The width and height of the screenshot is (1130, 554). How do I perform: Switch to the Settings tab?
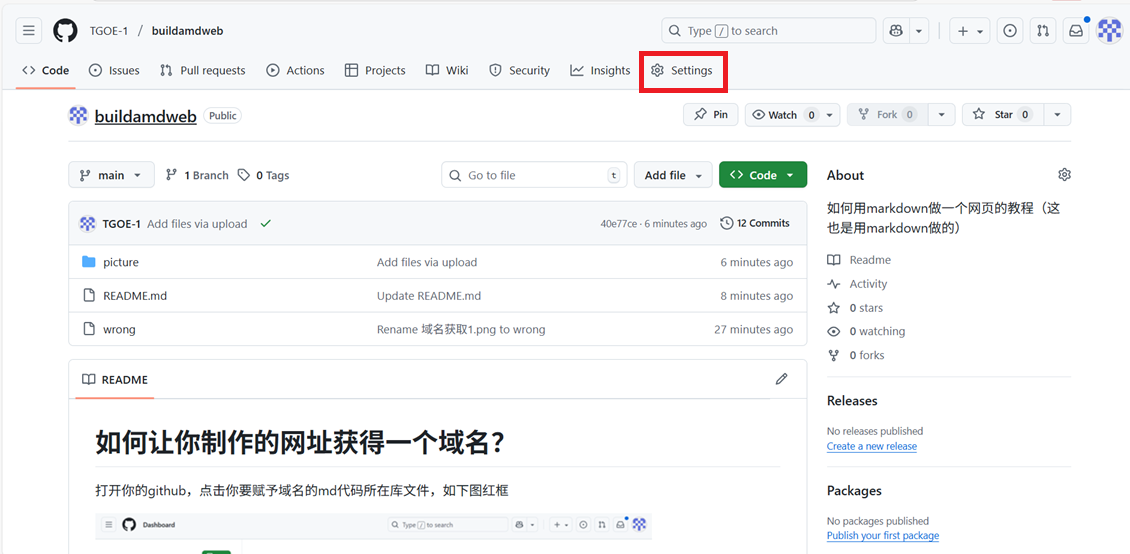[x=682, y=71]
